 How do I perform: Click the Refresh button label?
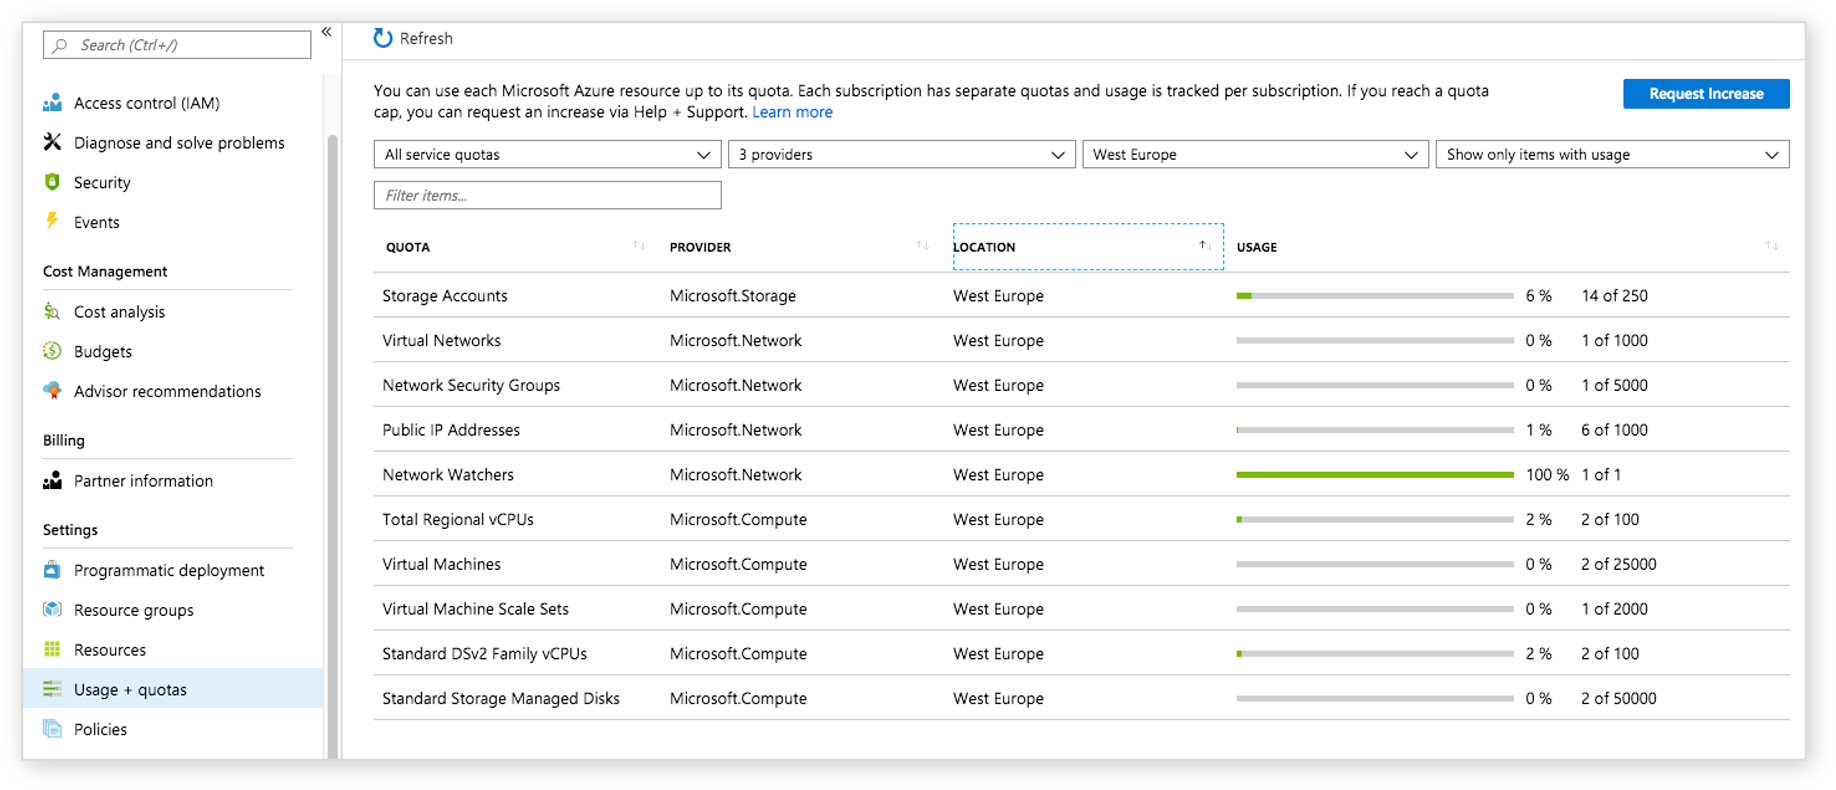tap(426, 38)
